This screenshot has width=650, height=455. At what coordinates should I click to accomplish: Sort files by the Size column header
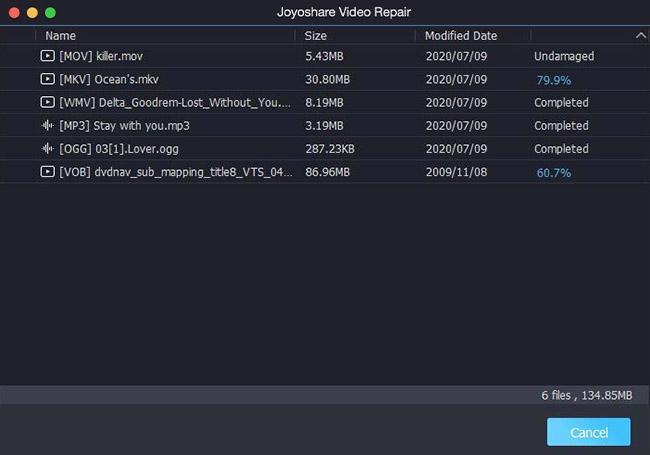[x=315, y=36]
